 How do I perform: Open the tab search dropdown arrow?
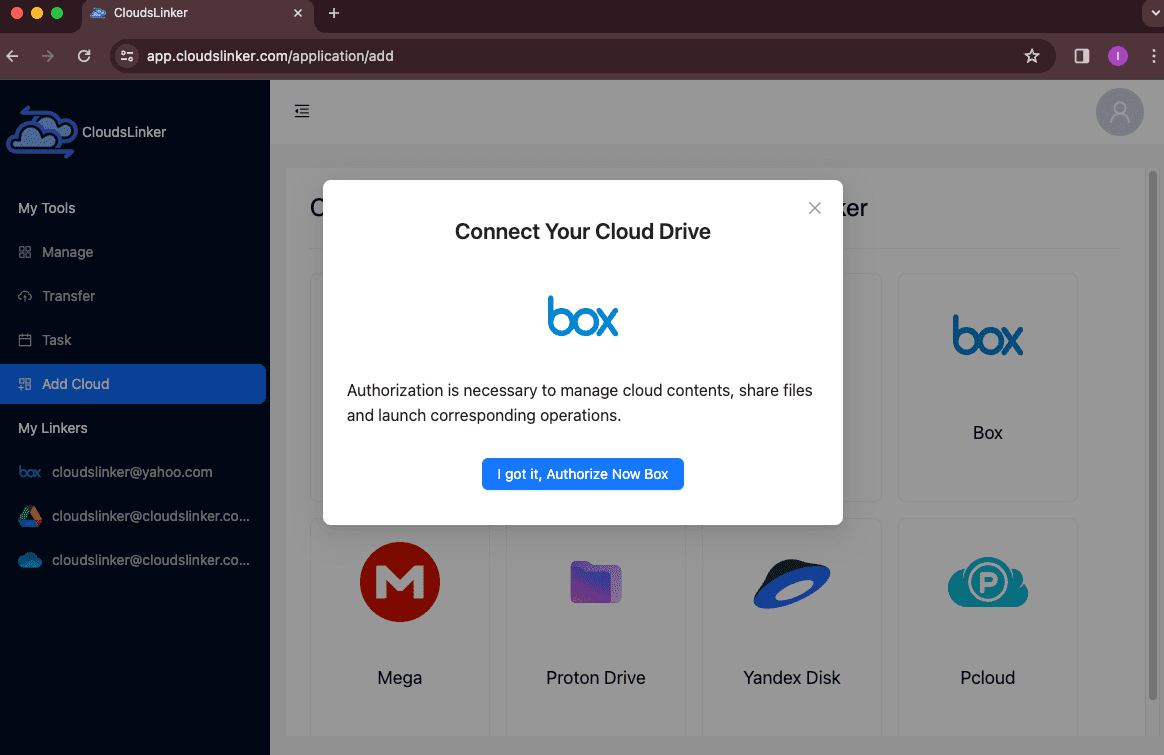[x=1154, y=13]
